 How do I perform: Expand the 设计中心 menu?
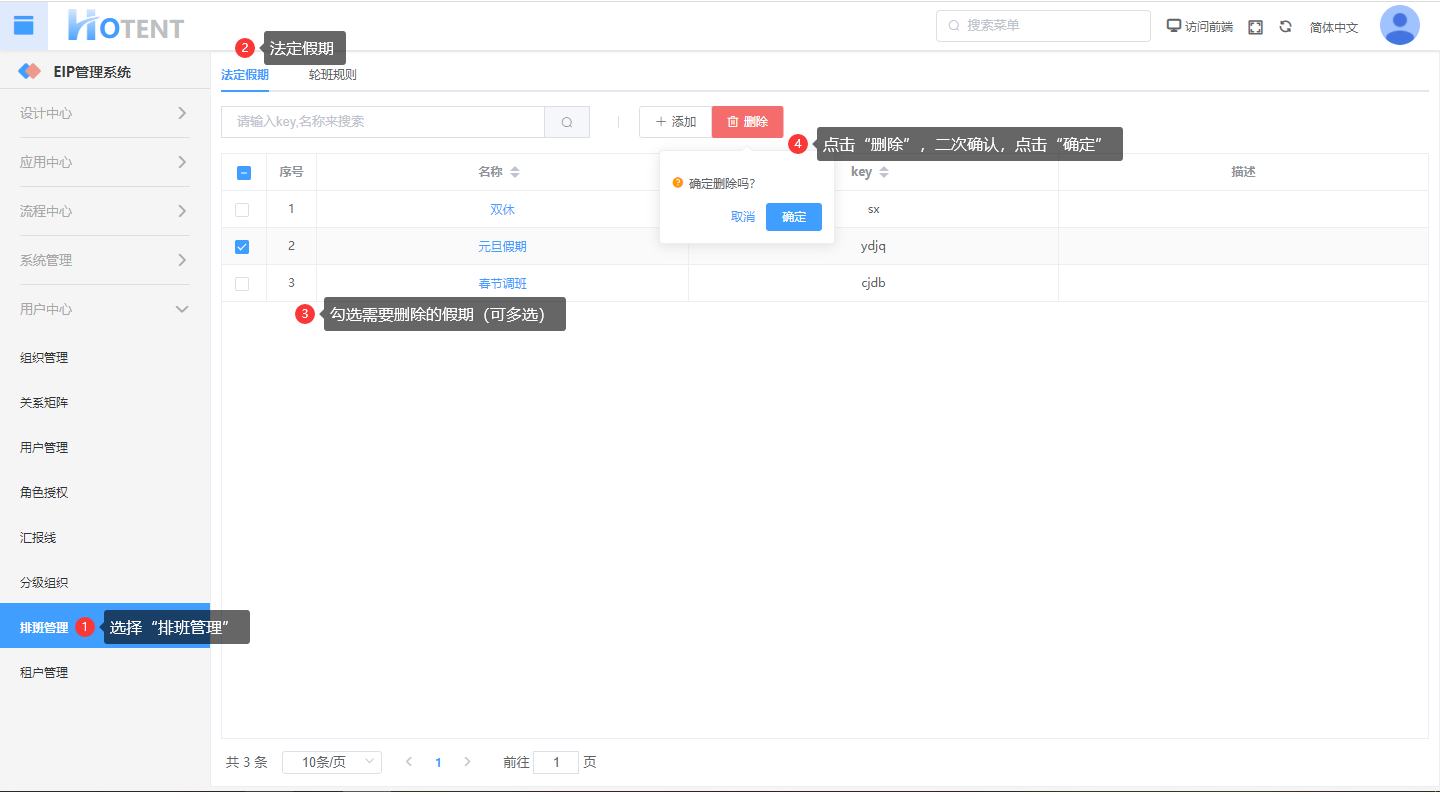105,113
